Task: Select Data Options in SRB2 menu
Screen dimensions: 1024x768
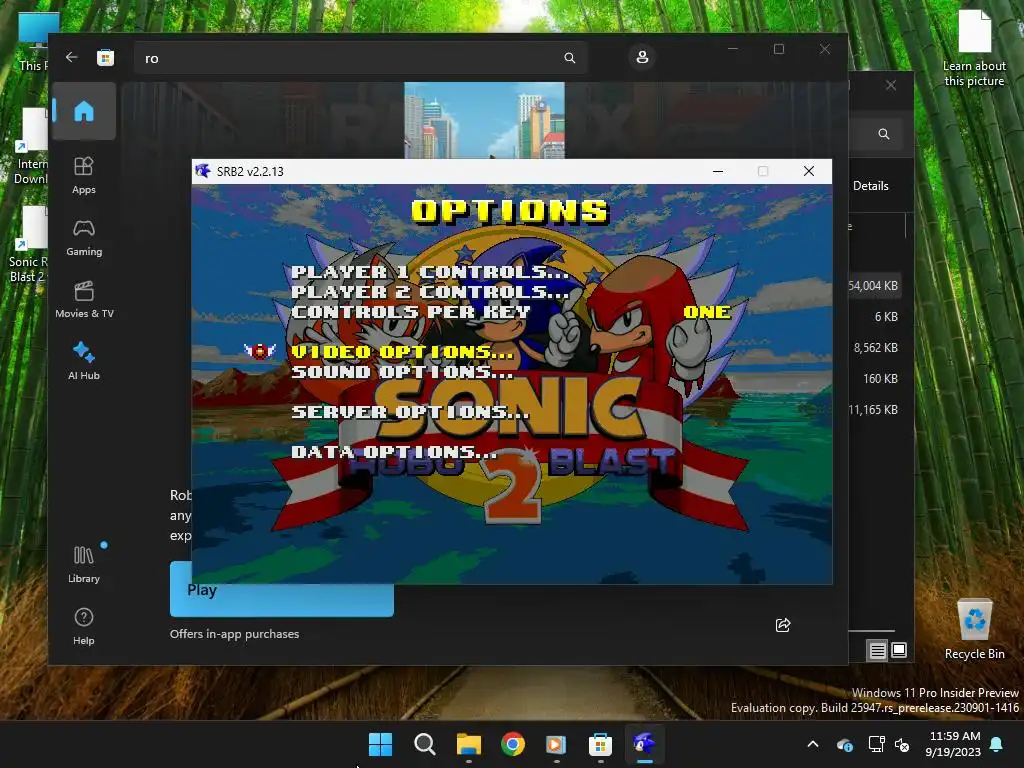Action: click(x=394, y=451)
